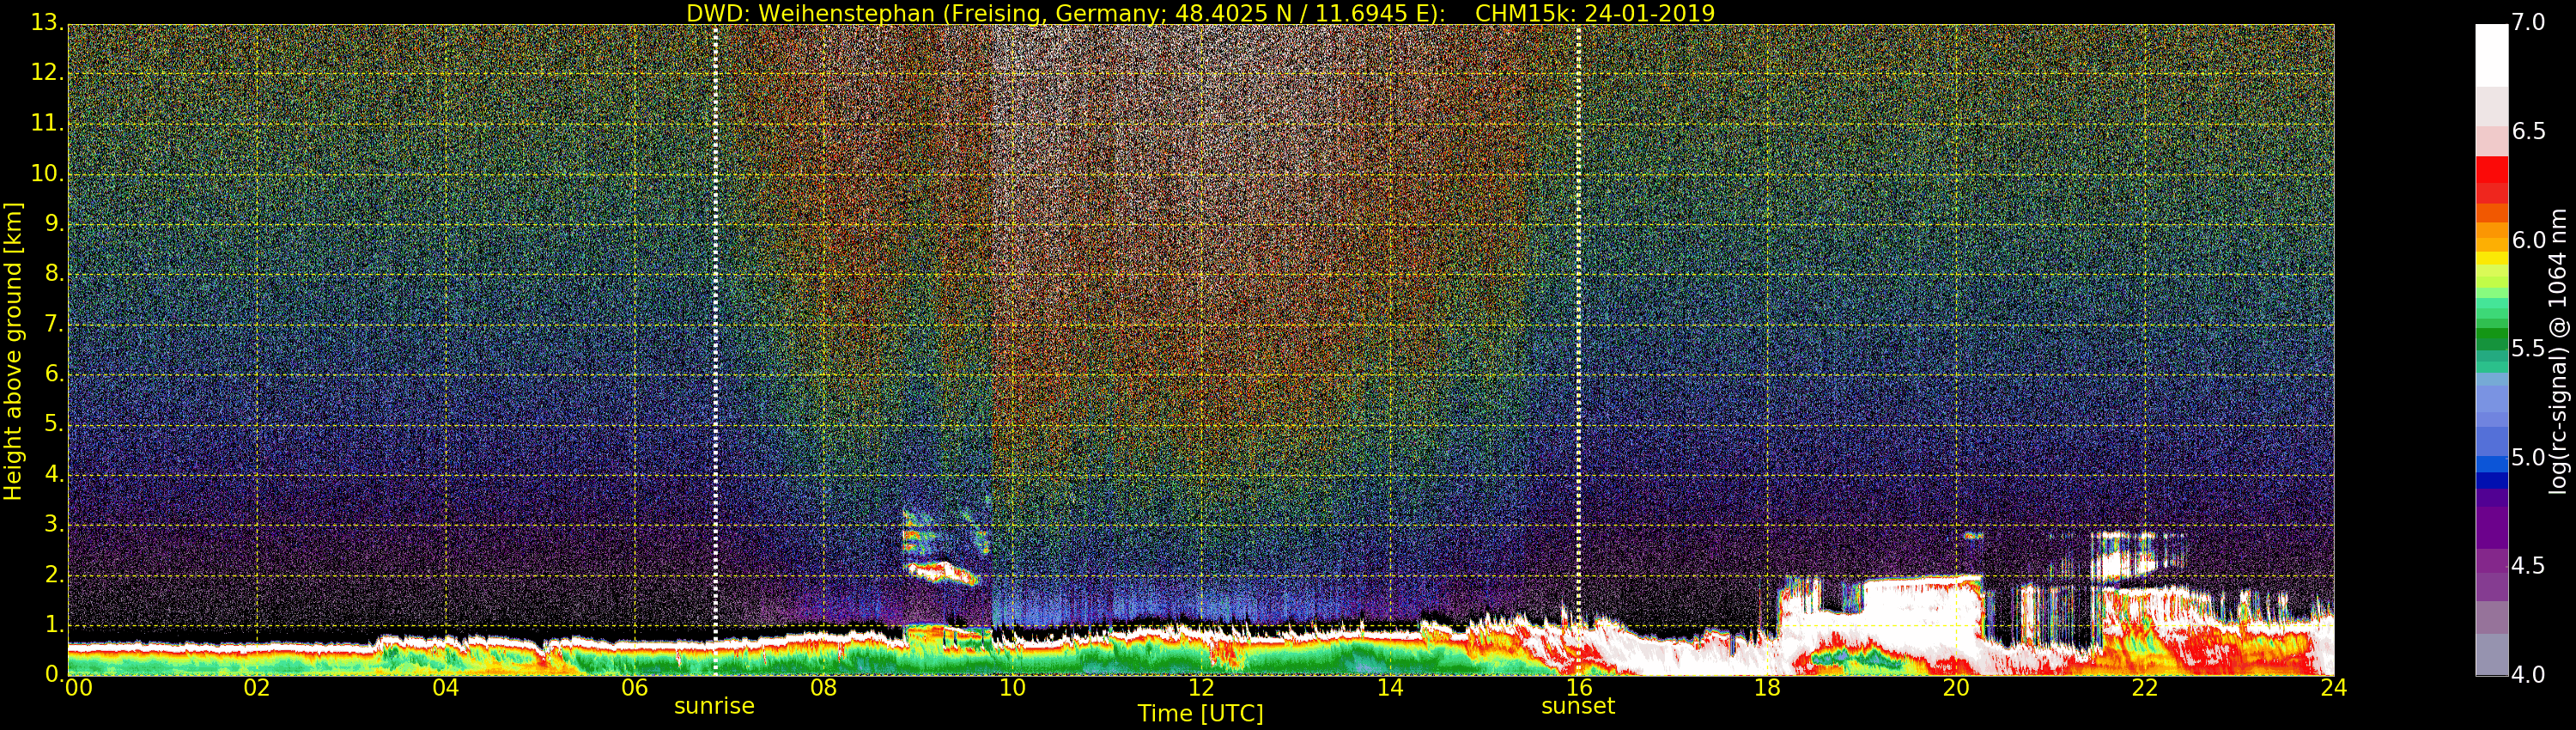Screen dimensions: 2576x730
Task: Click the white top segment of the colorbar
Action: coord(2492,55)
